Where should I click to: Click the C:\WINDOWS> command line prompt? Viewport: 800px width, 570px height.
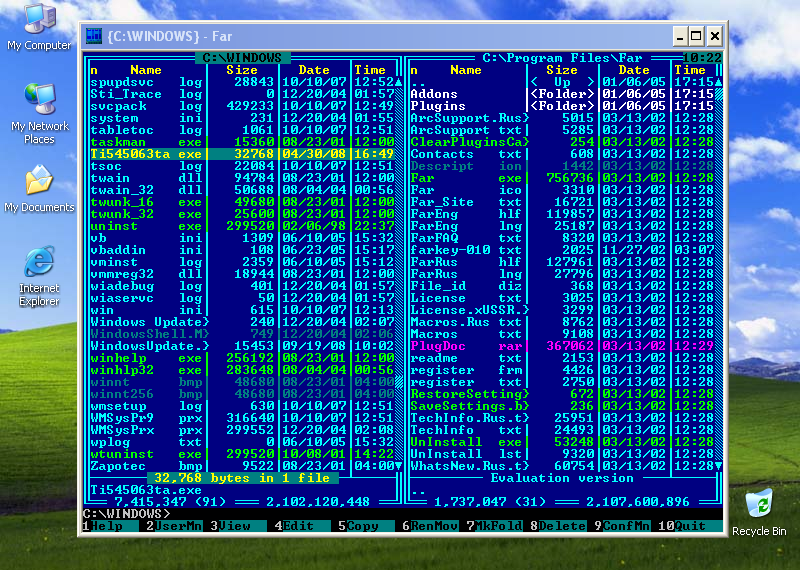point(126,513)
